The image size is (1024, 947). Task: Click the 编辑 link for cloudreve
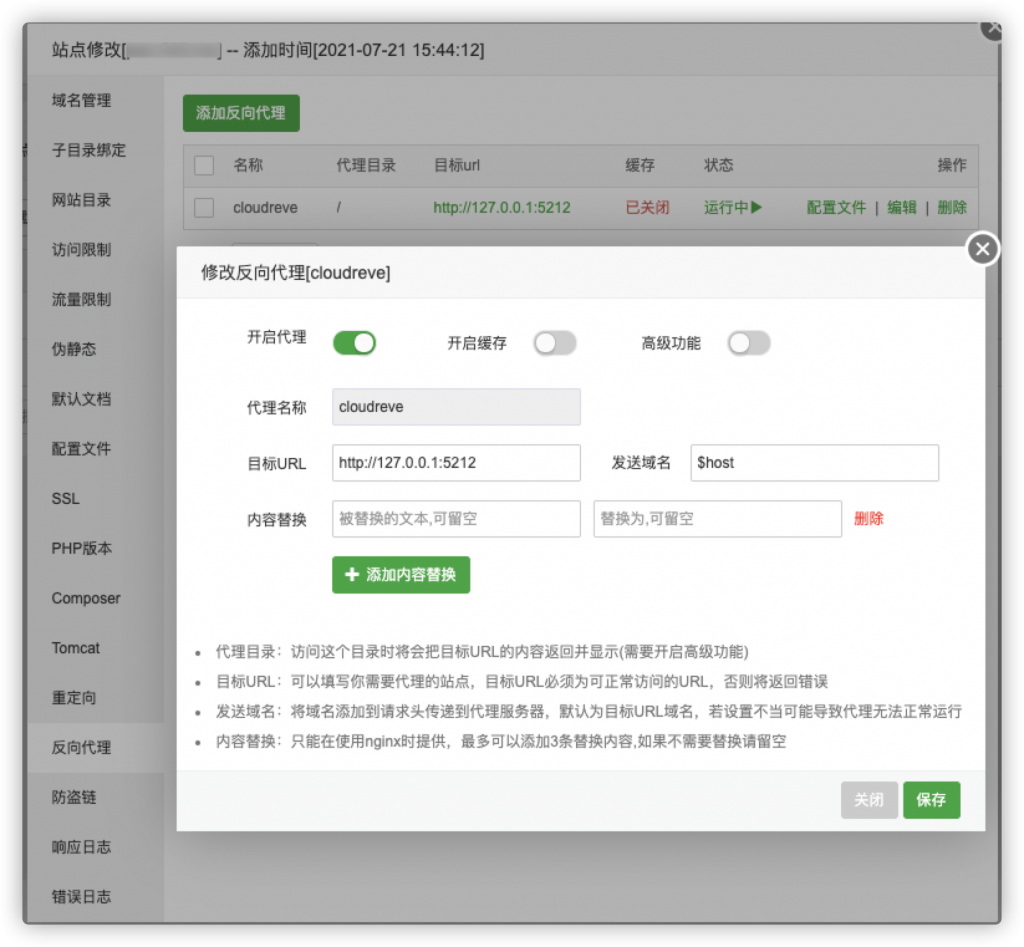[x=901, y=208]
